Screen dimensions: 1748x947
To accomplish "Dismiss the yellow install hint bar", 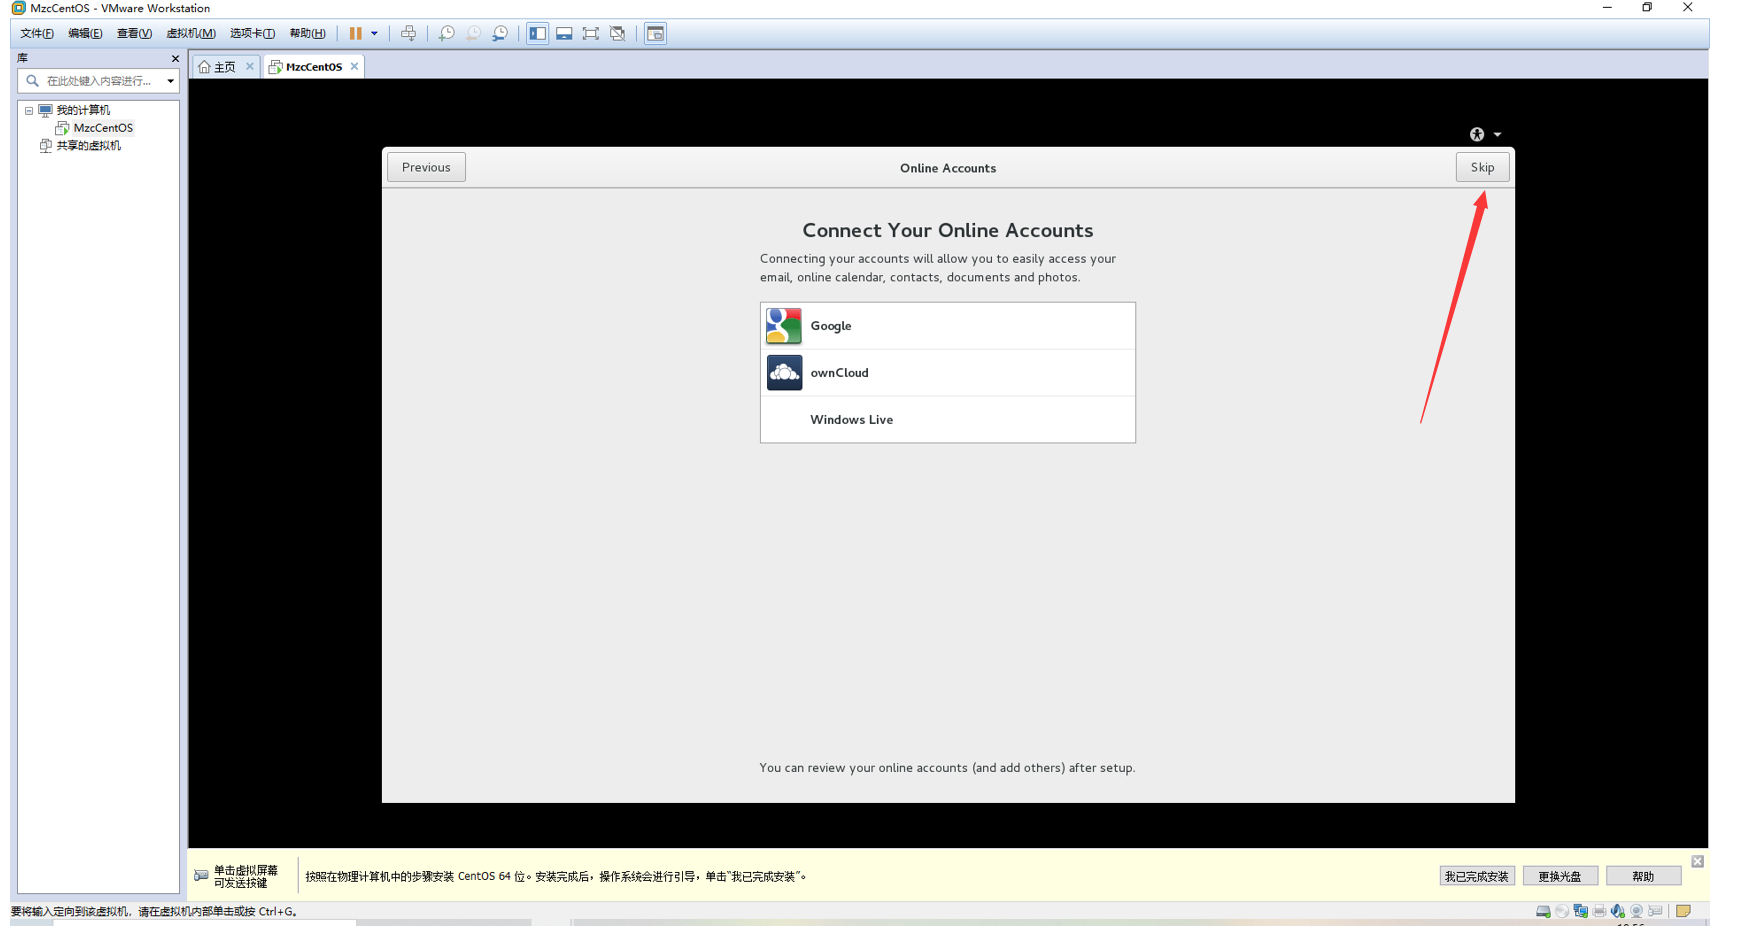I will 1697,861.
